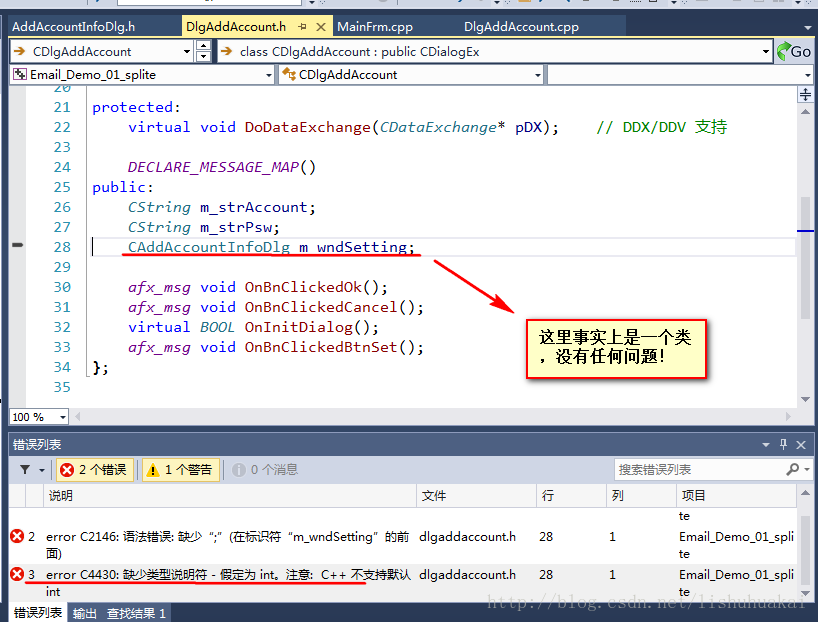Toggle the 2 errors filter

[94, 470]
